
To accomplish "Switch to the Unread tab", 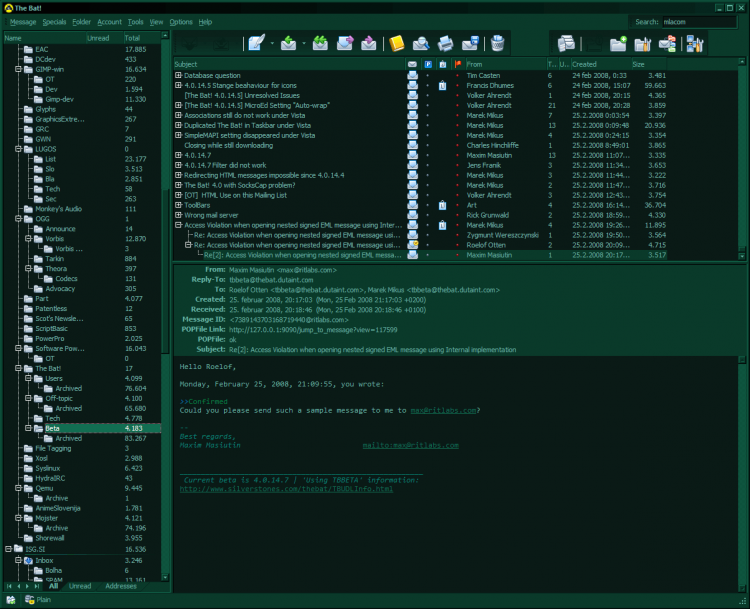I will click(80, 586).
